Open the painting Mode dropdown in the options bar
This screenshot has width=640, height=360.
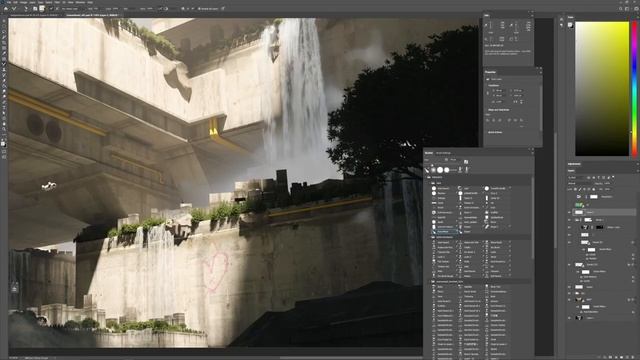(73, 9)
